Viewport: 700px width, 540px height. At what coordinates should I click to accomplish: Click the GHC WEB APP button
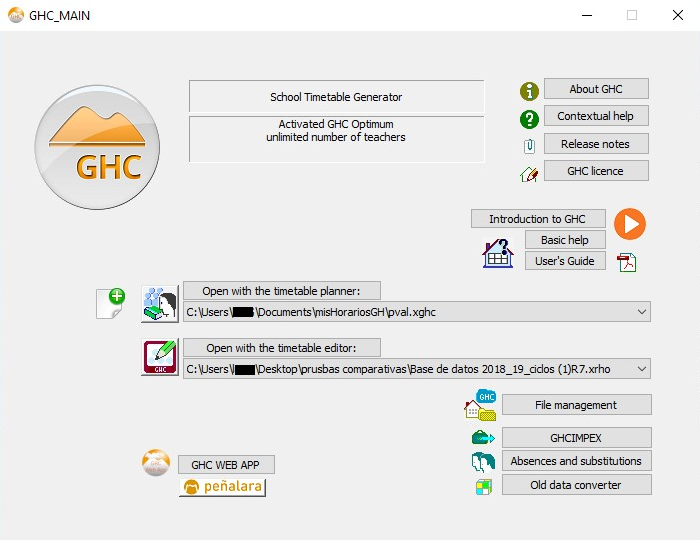(x=226, y=465)
